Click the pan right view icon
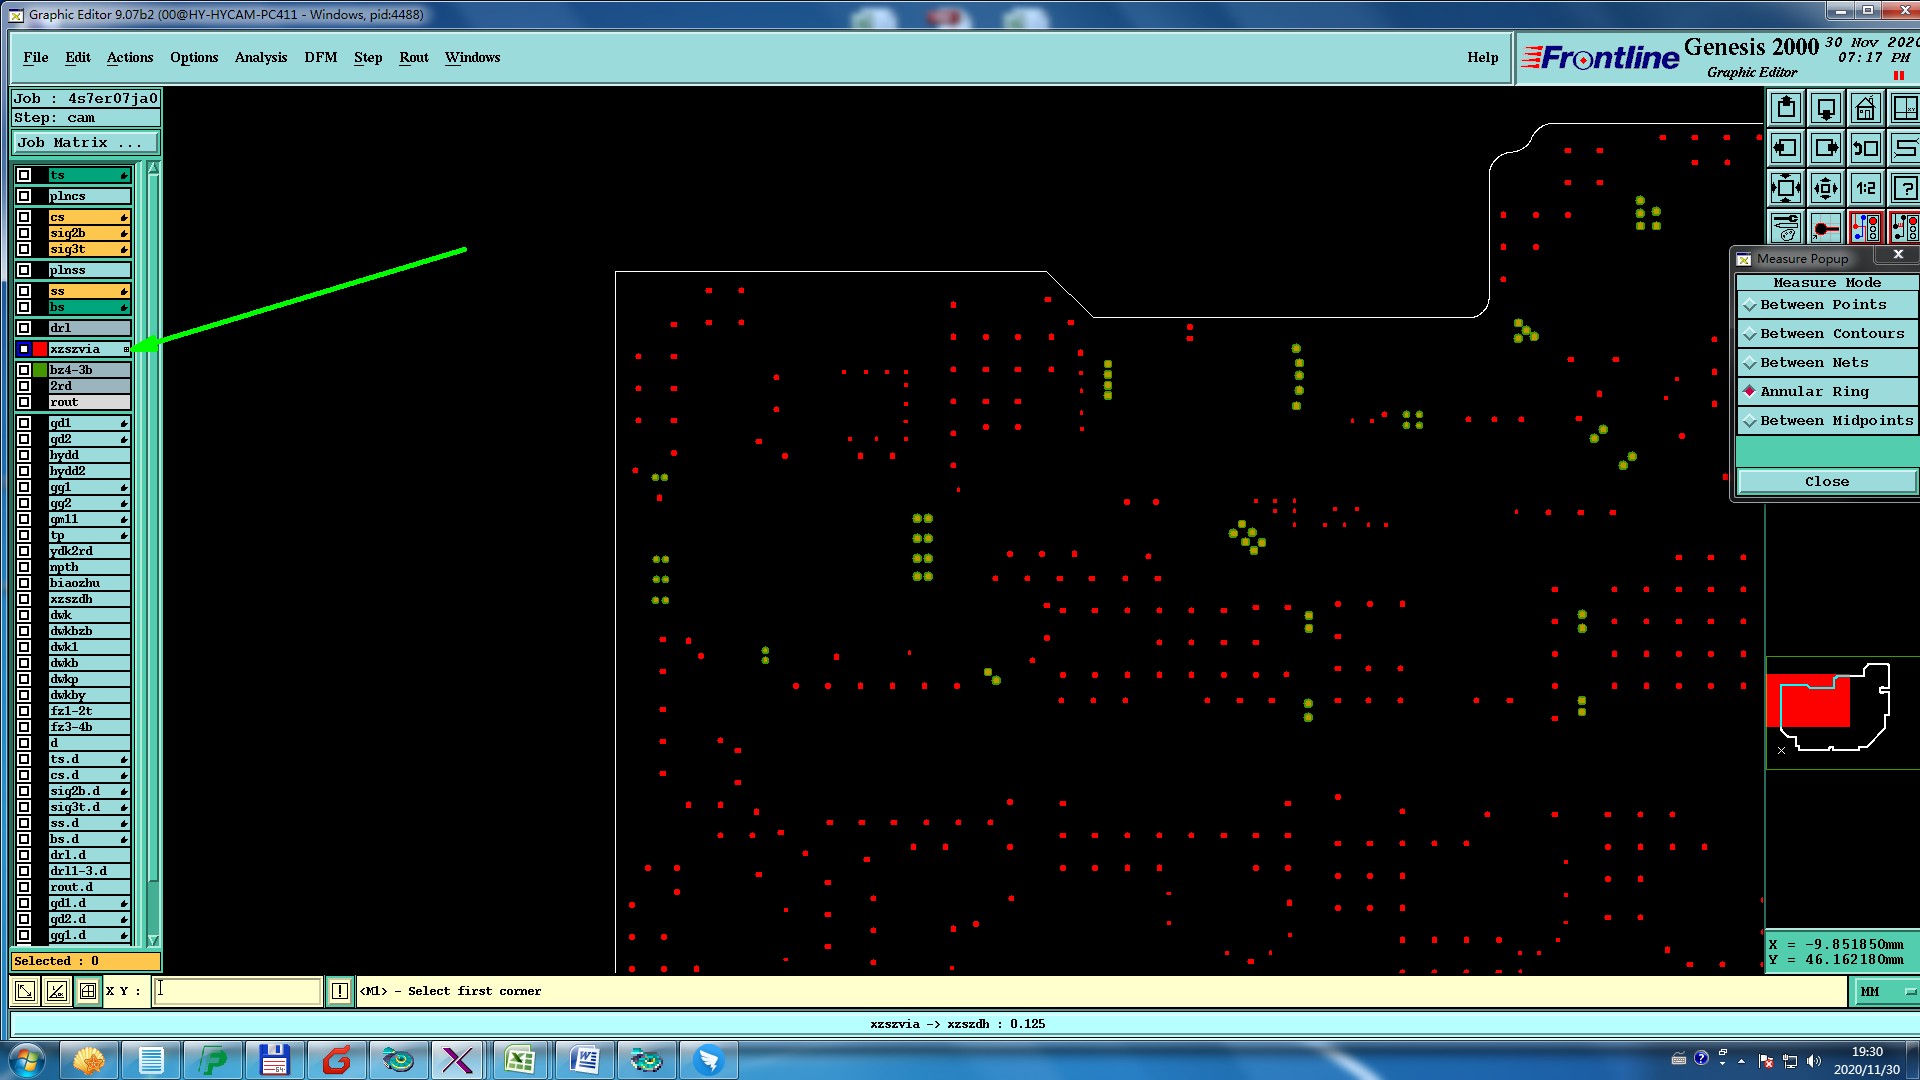1920x1080 pixels. pyautogui.click(x=1826, y=148)
